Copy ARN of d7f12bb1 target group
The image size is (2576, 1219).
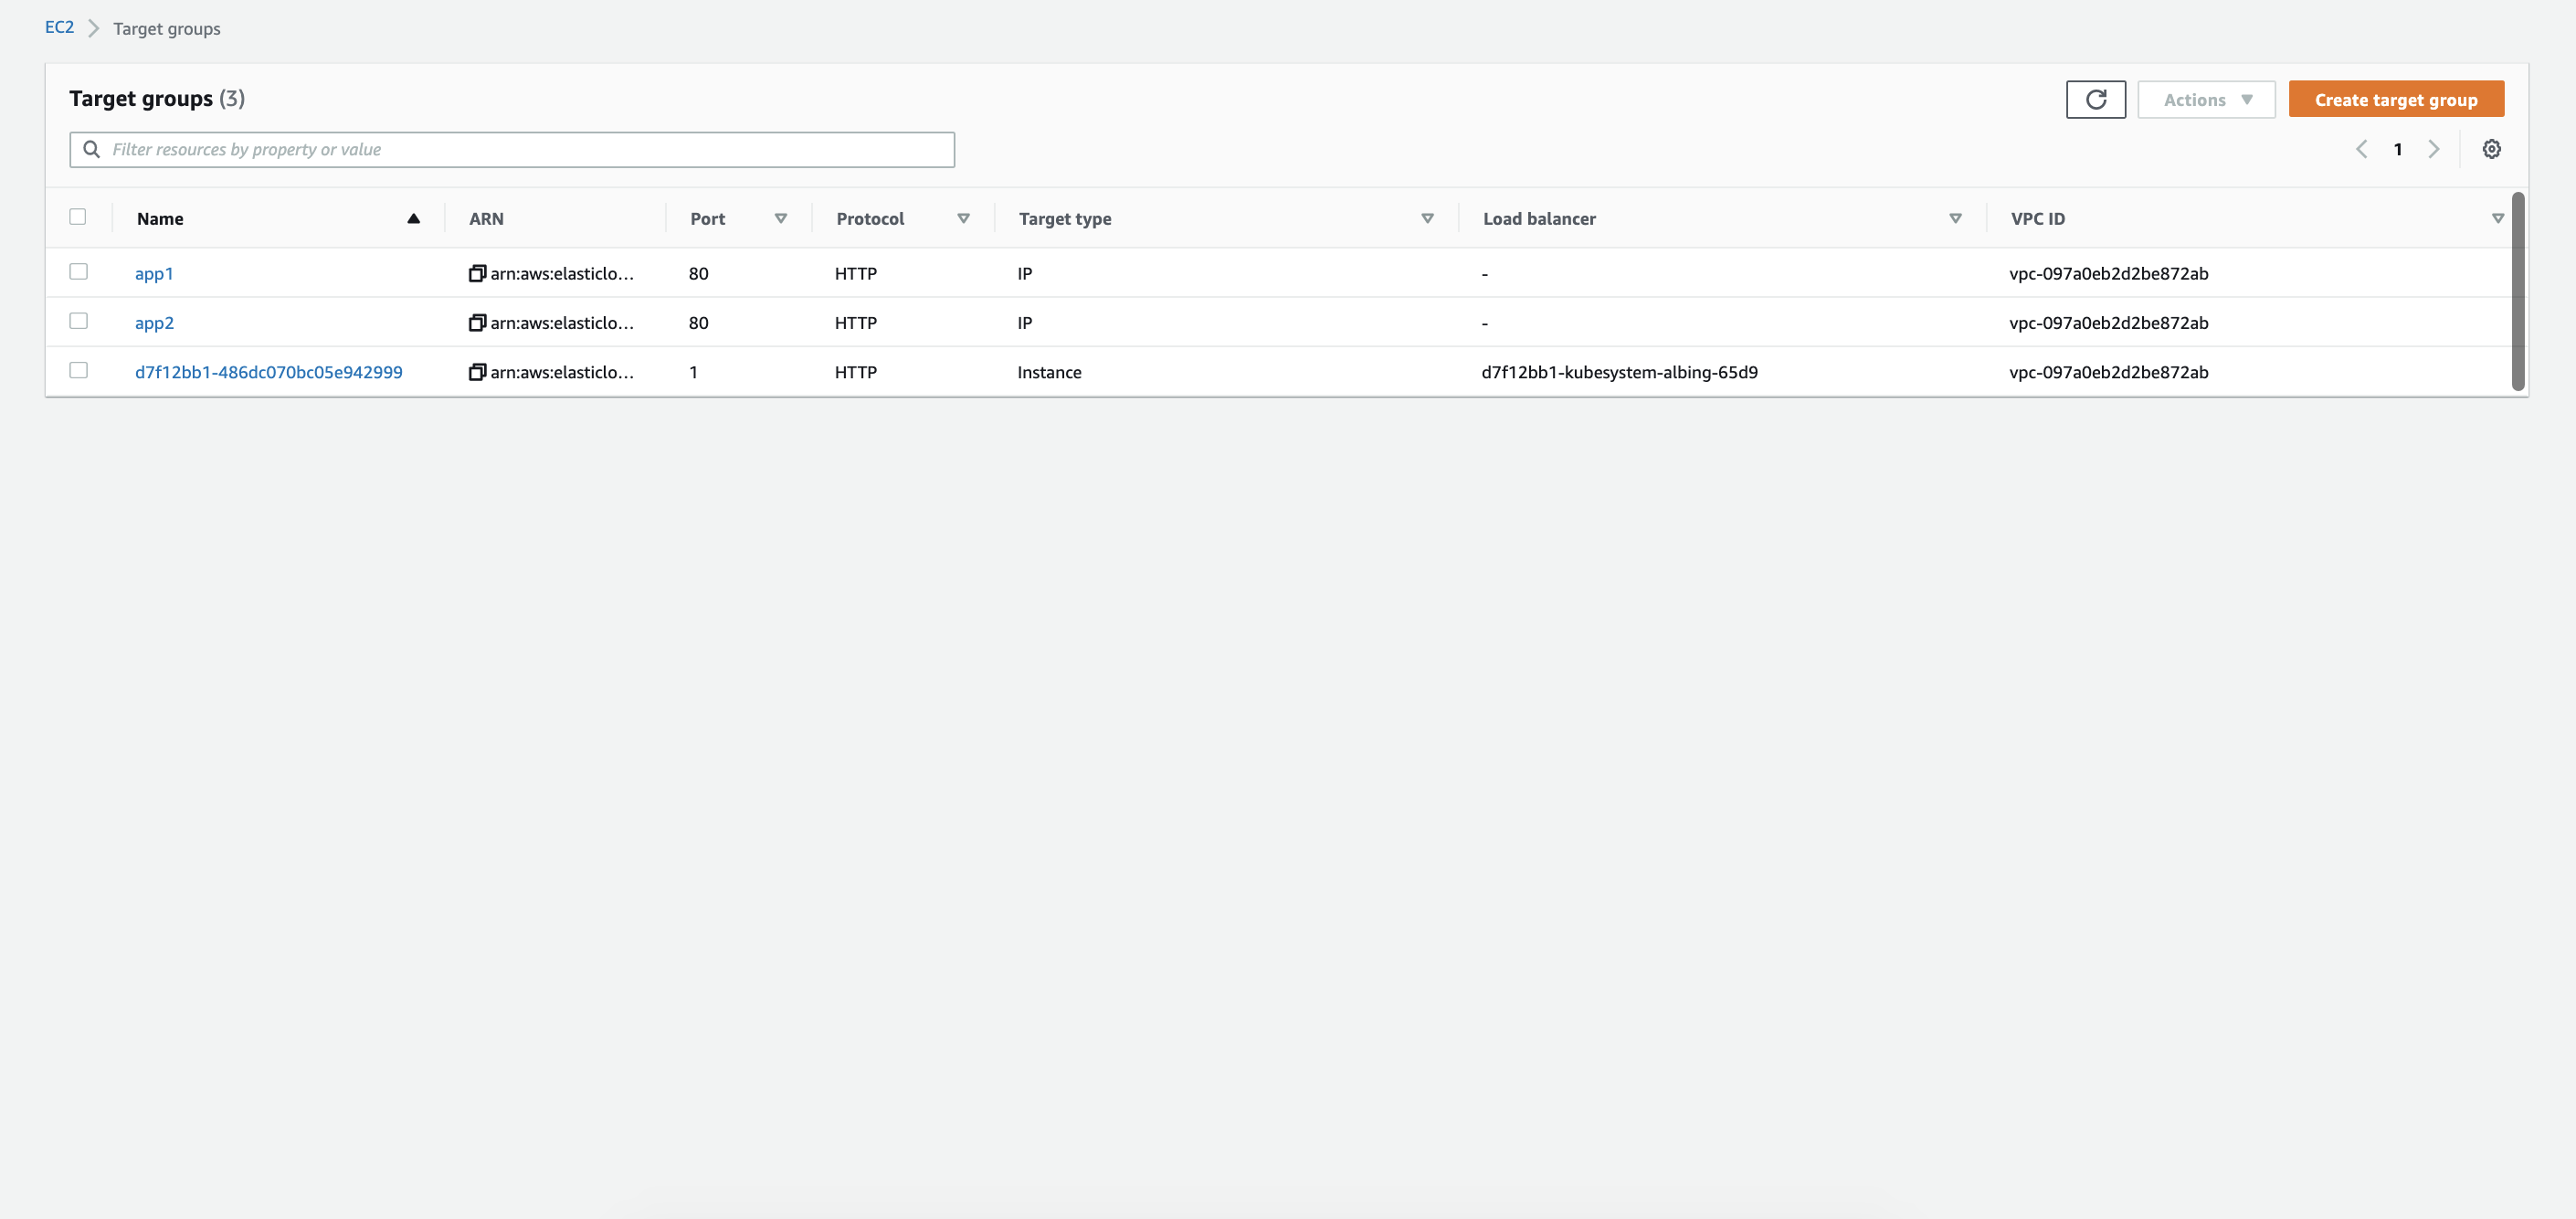pyautogui.click(x=477, y=372)
